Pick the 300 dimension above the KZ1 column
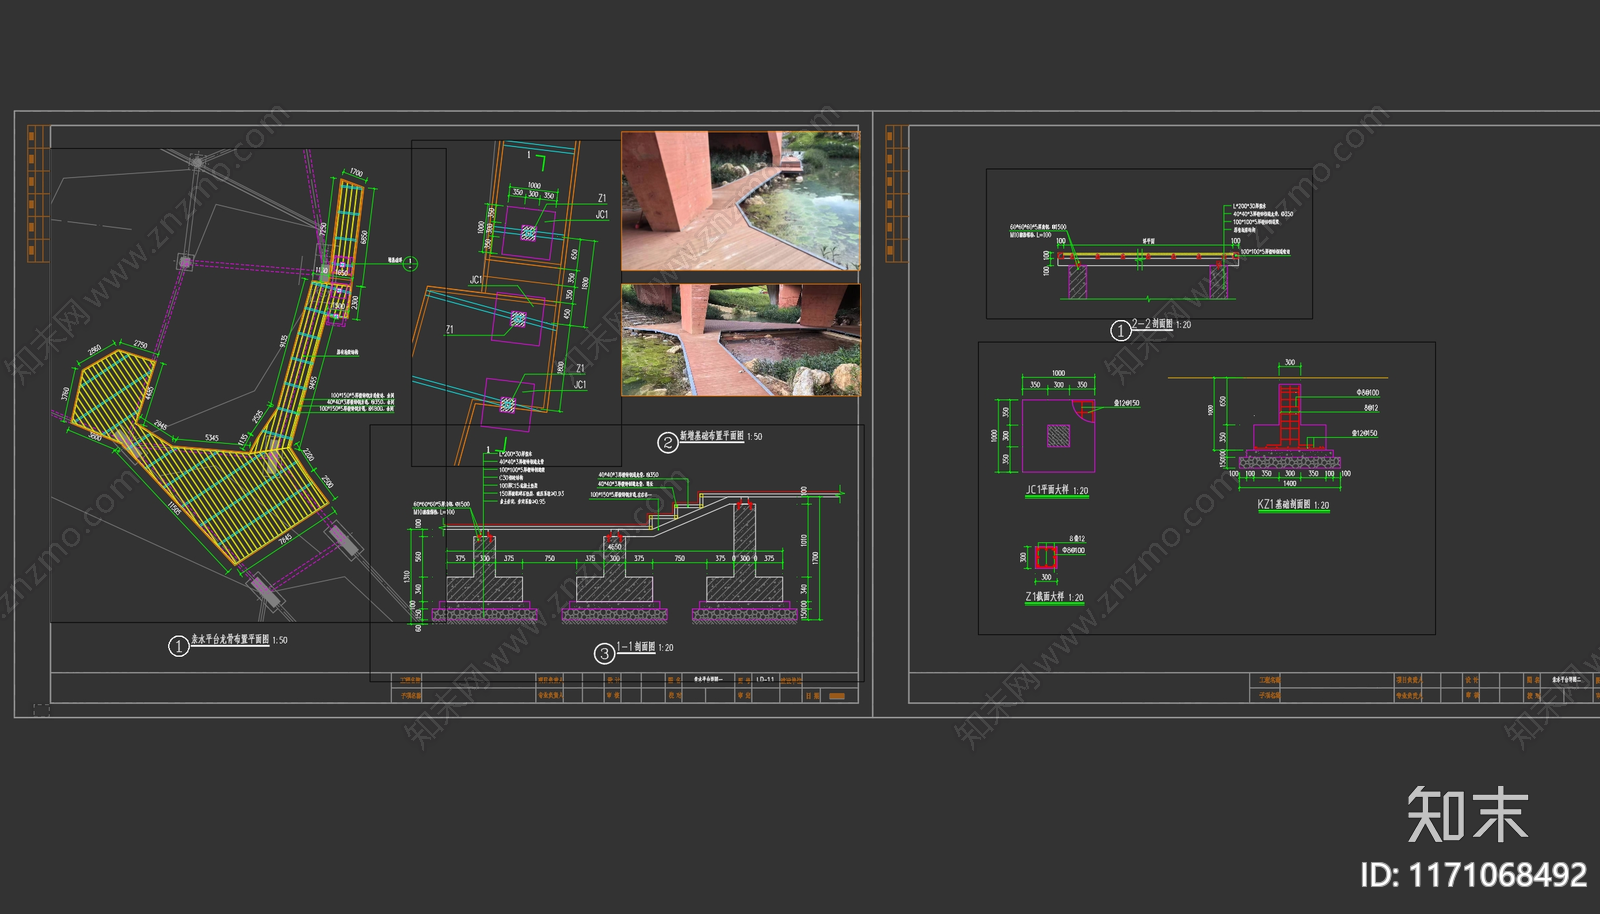1600x914 pixels. [x=1290, y=363]
